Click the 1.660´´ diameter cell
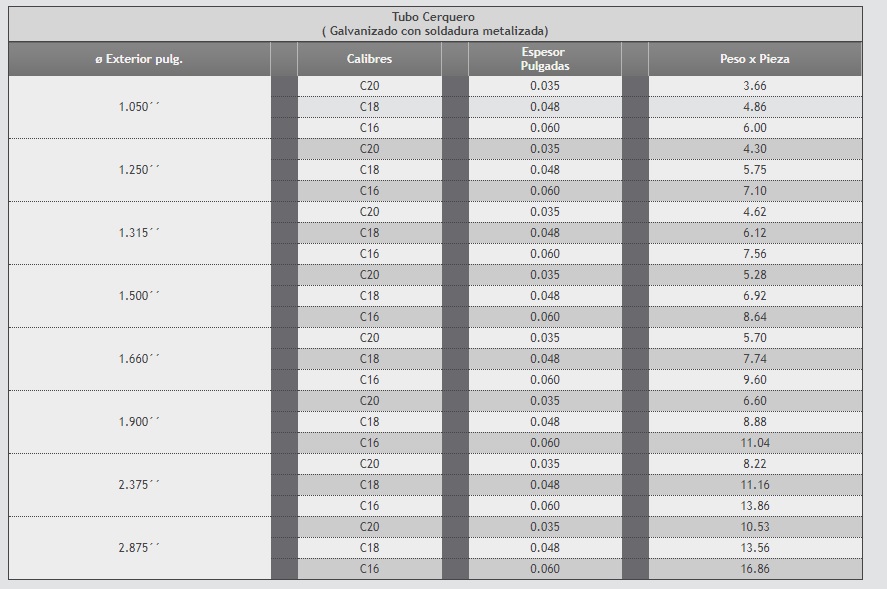Viewport: 887px width, 589px height. coord(139,359)
